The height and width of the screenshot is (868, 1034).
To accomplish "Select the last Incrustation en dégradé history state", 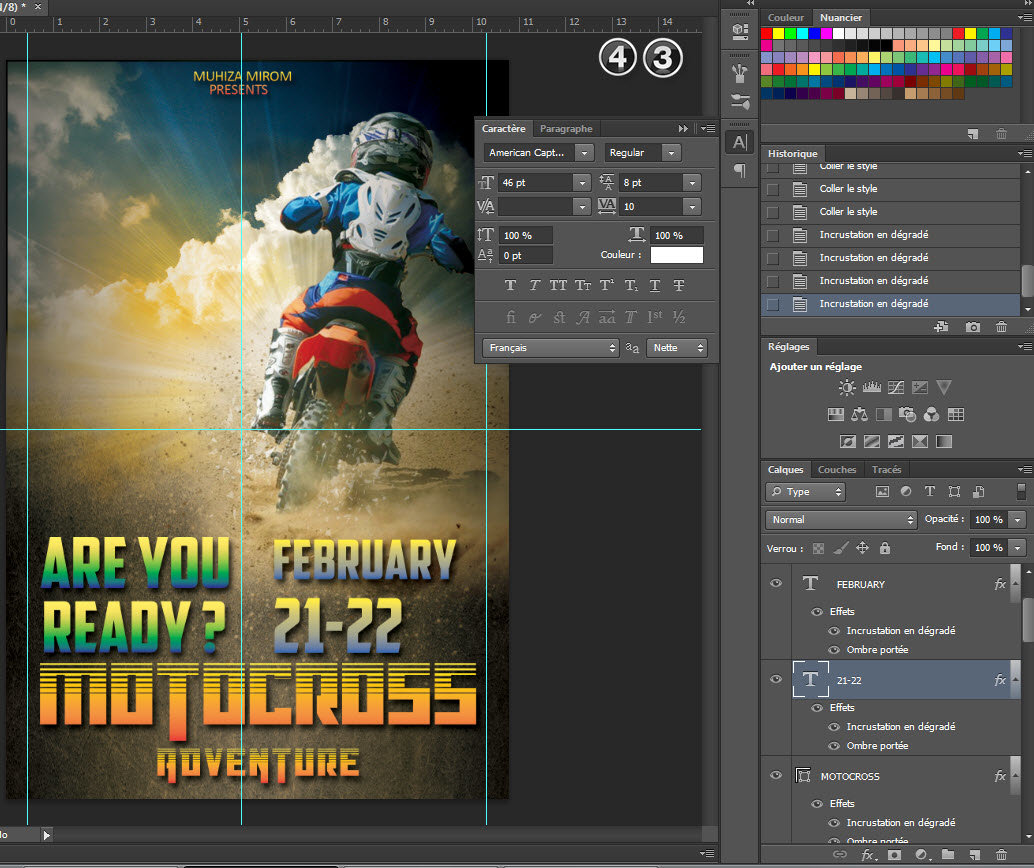I will (873, 304).
